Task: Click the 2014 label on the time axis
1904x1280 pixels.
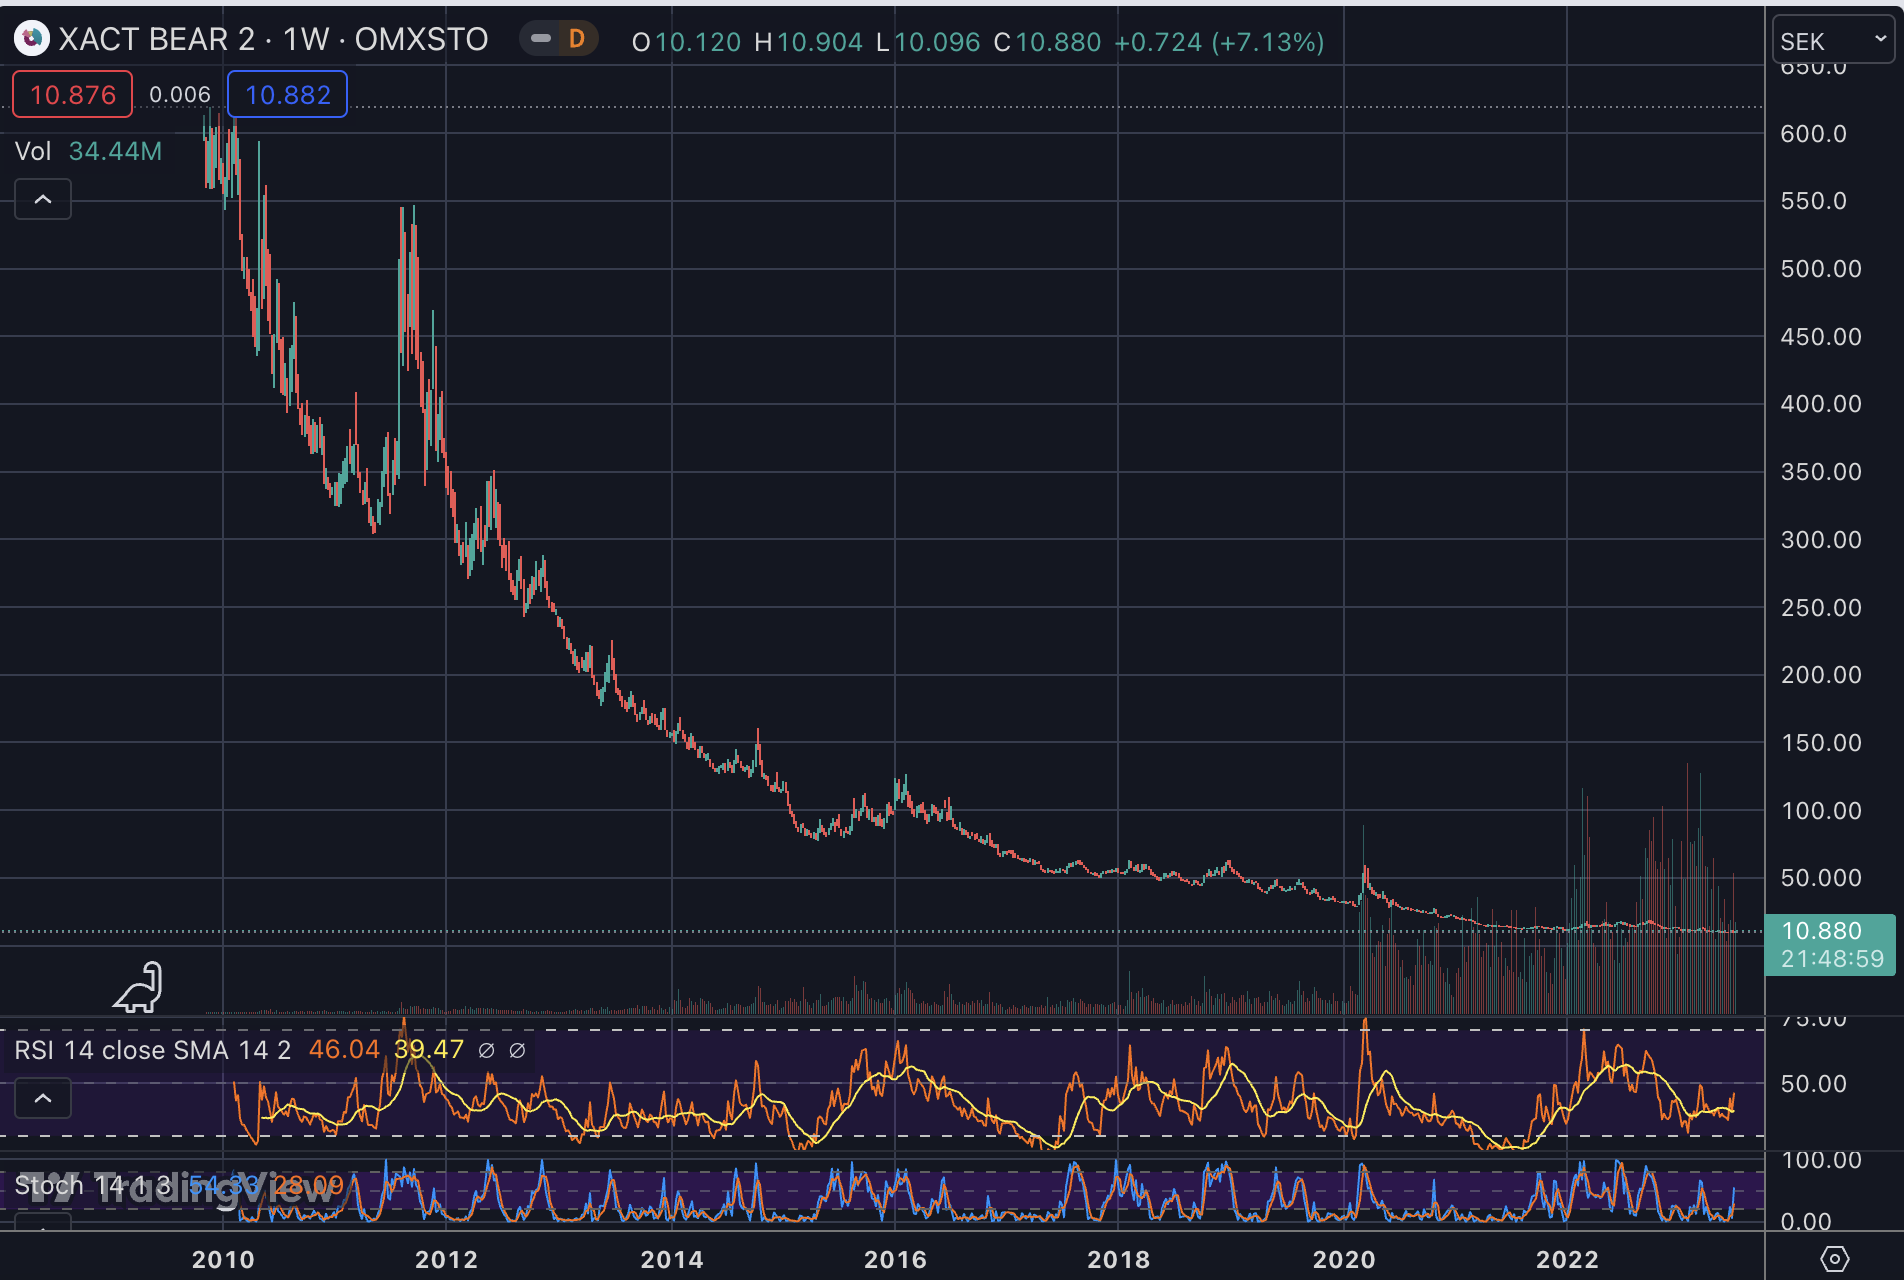Action: tap(672, 1260)
